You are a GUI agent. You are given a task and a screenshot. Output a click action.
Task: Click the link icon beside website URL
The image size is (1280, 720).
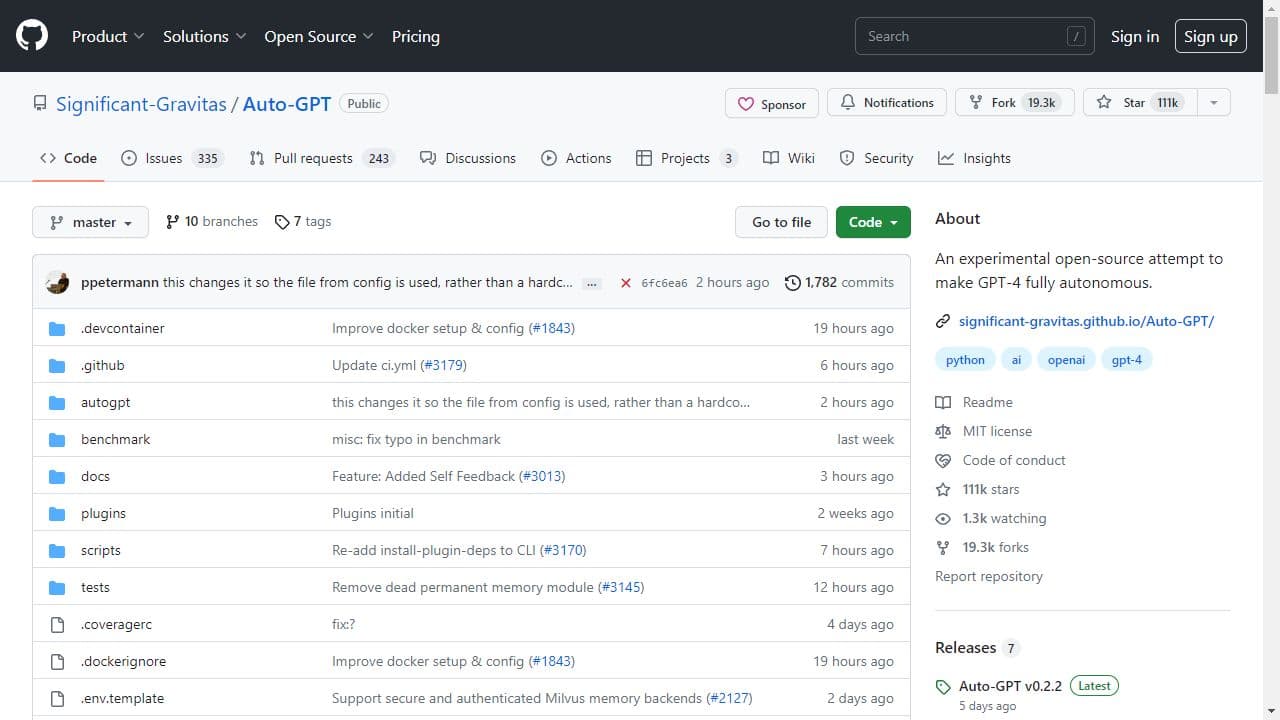(x=942, y=321)
